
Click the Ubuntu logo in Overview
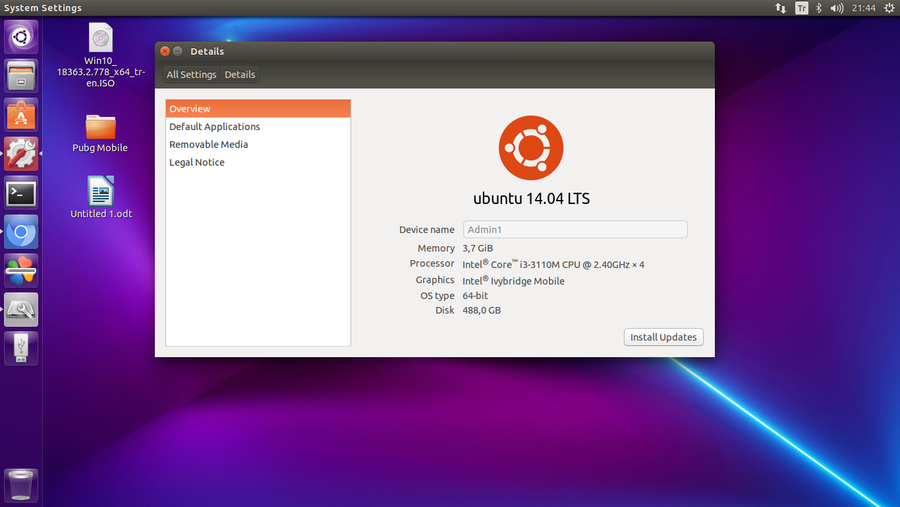tap(531, 148)
